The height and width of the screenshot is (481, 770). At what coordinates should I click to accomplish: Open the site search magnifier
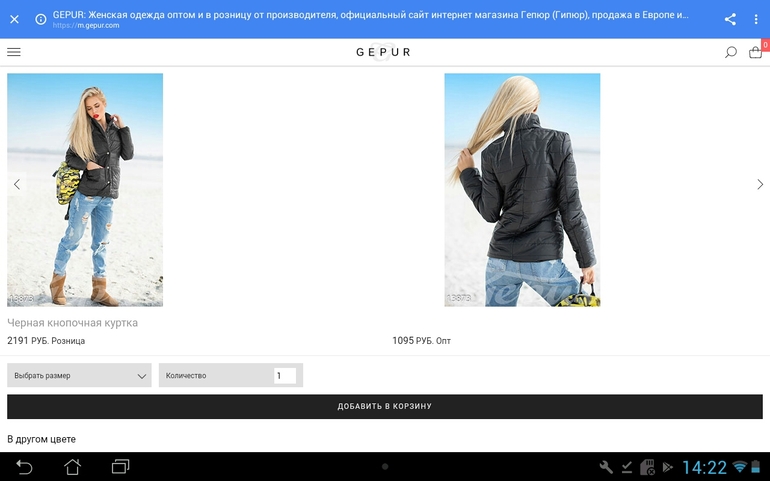coord(731,52)
